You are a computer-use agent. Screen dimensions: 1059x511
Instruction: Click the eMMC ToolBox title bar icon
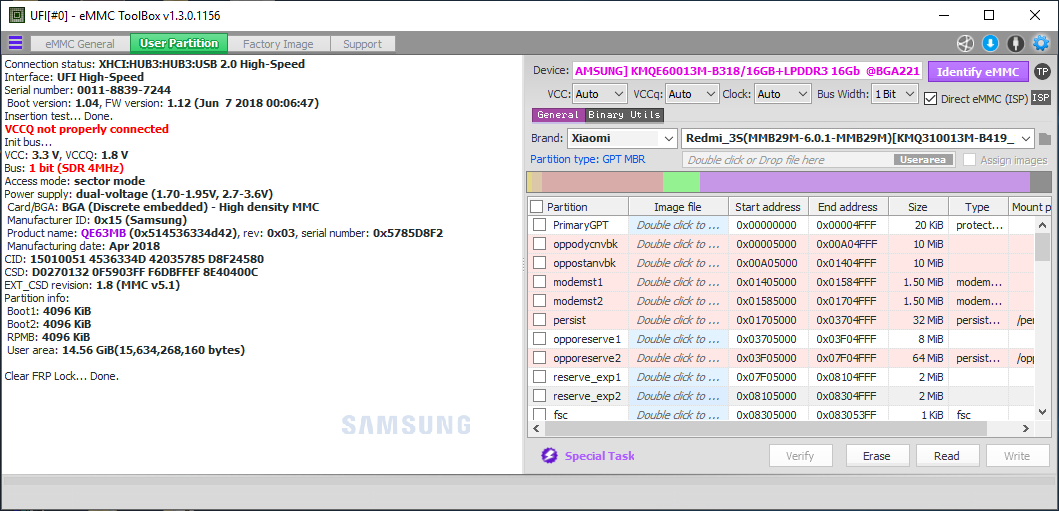coord(16,15)
